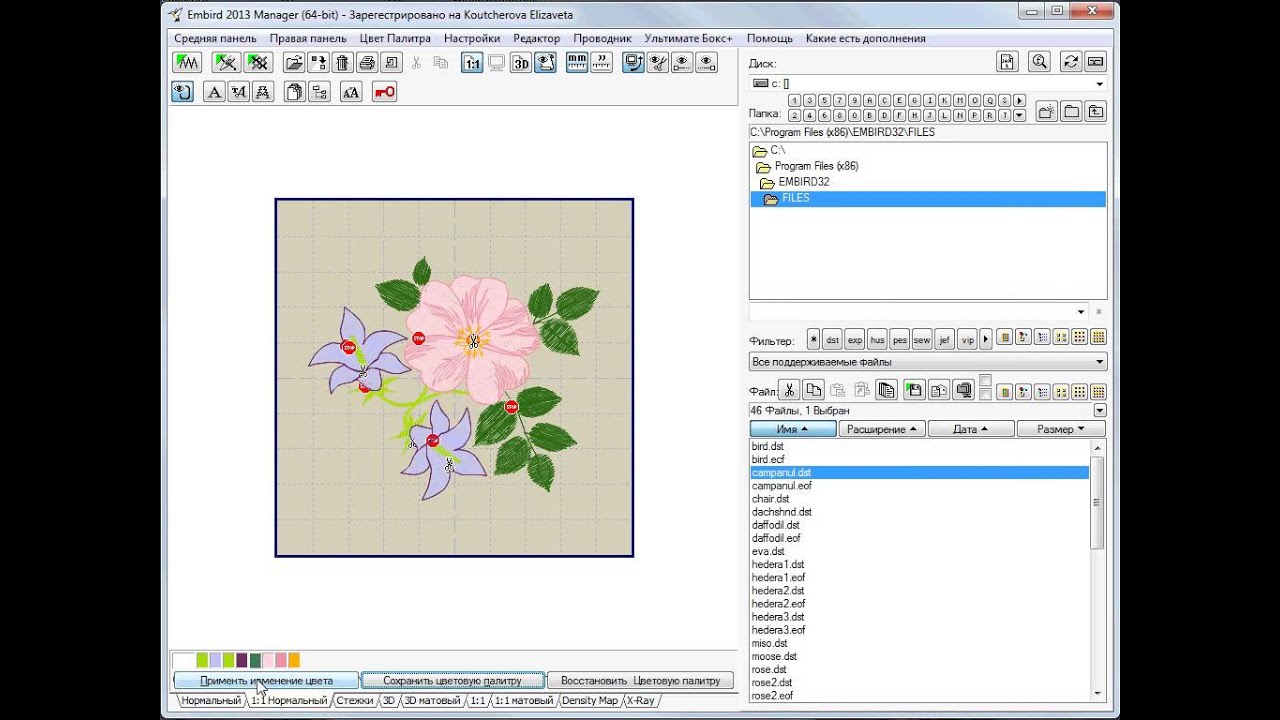Toggle inches units ruler button

click(602, 63)
